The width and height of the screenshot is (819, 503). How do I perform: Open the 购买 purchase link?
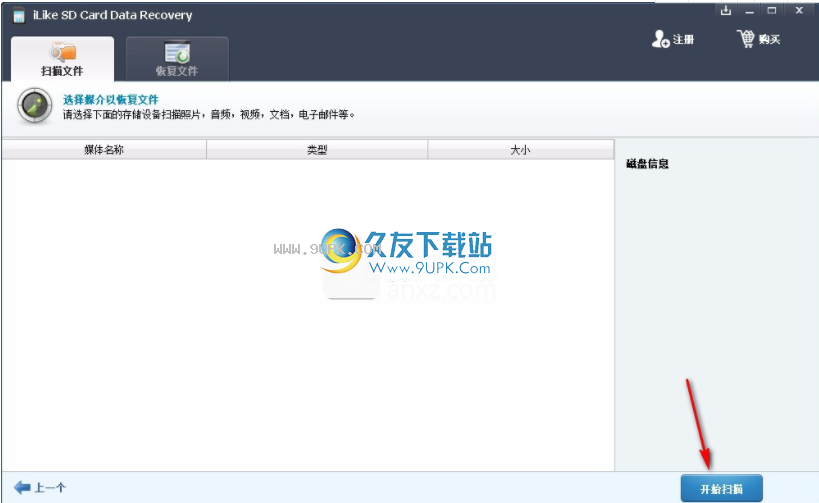[x=758, y=39]
